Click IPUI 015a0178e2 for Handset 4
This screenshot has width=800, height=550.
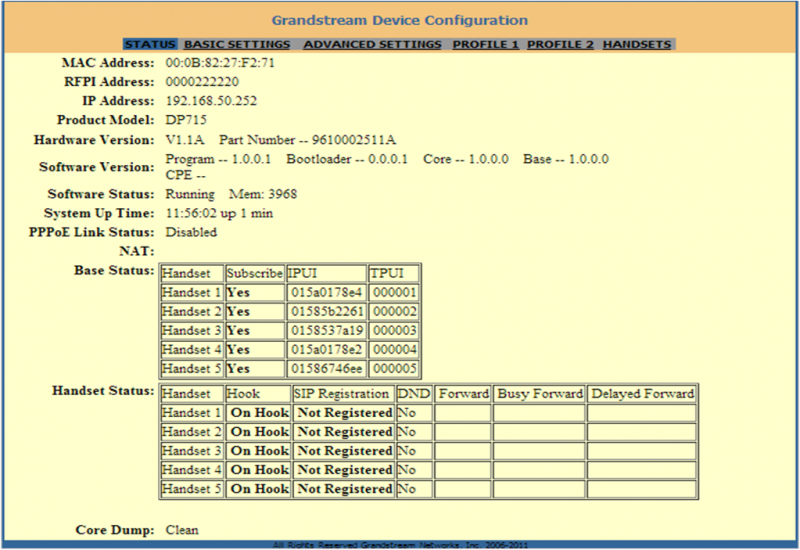pyautogui.click(x=327, y=349)
